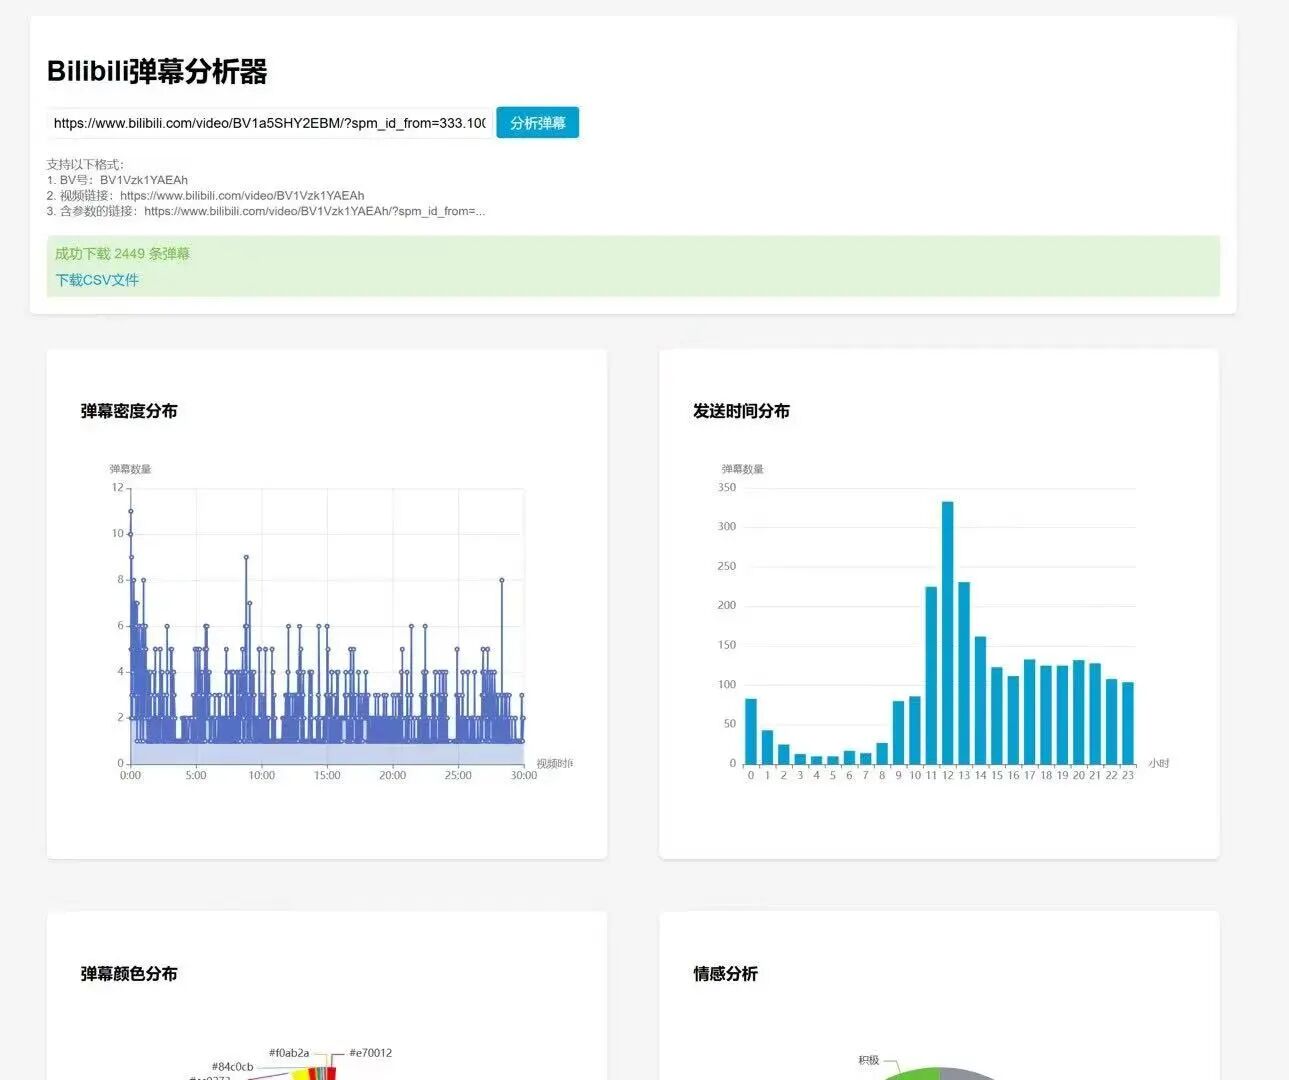Click the Bilibili video URL input field

(269, 123)
